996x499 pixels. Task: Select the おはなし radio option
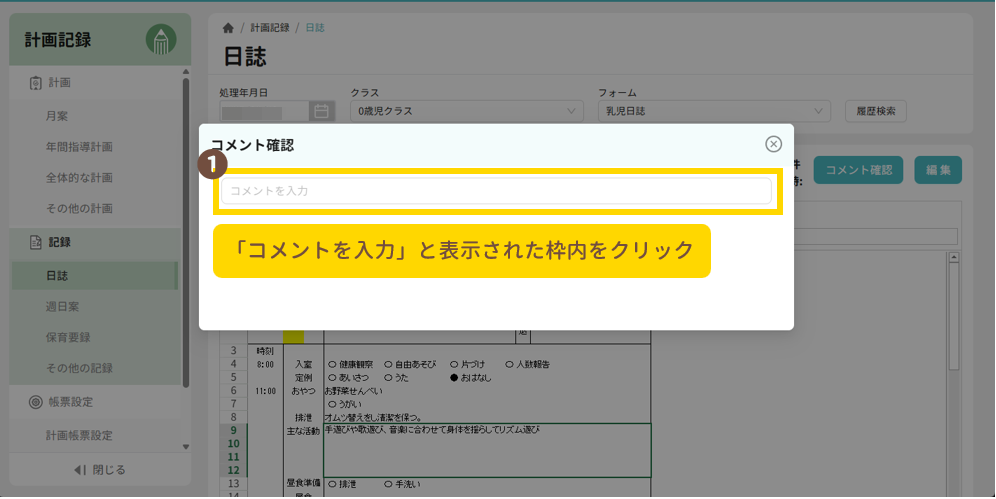[454, 378]
